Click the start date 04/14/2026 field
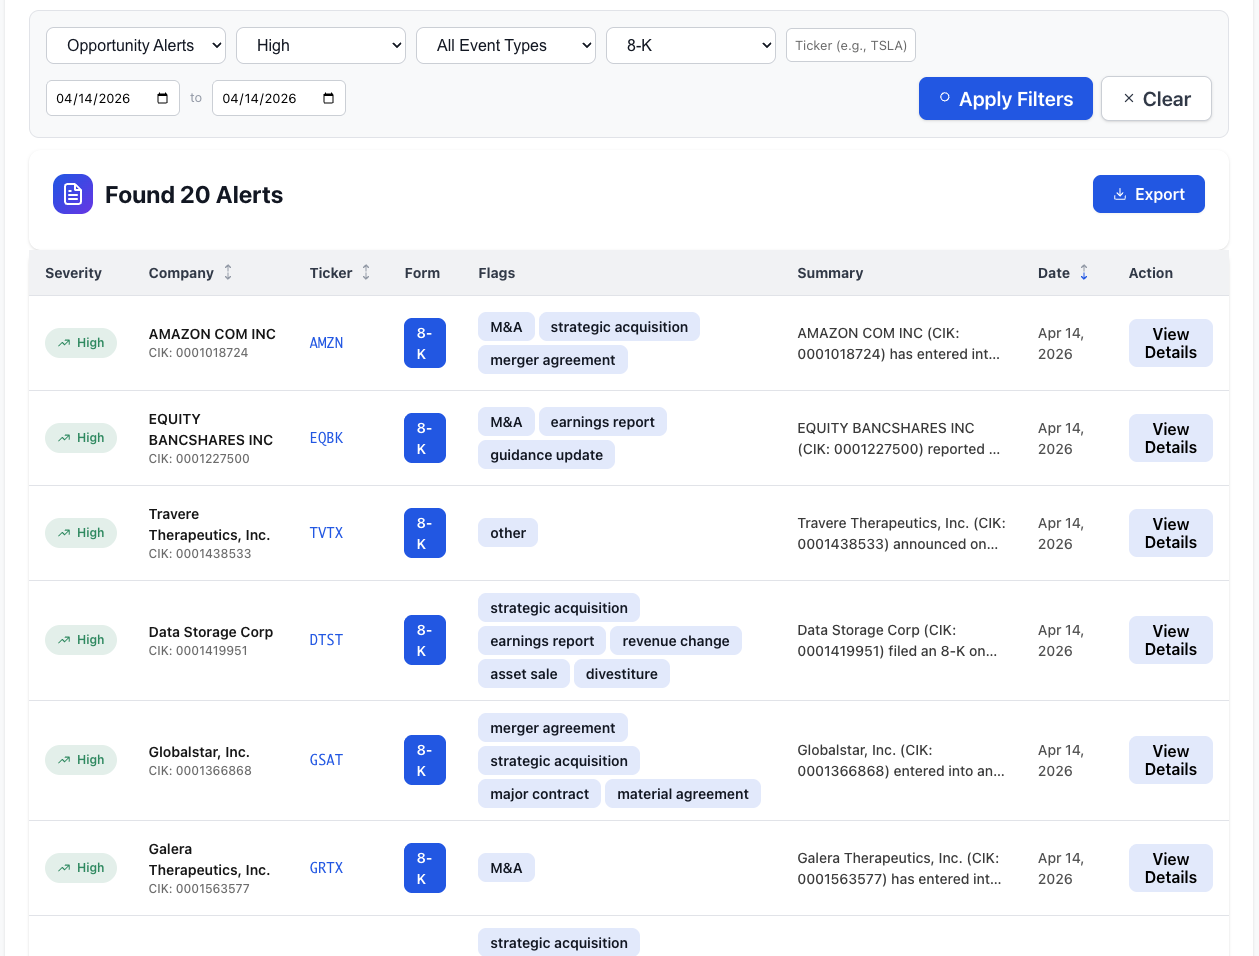 click(113, 98)
